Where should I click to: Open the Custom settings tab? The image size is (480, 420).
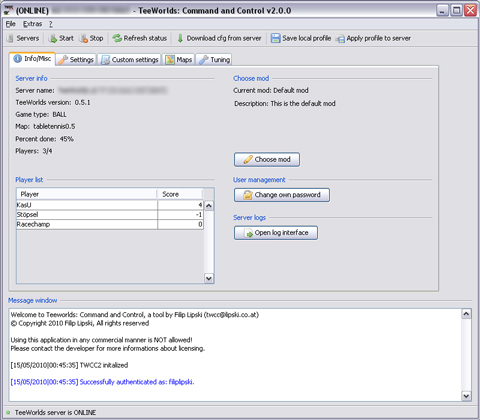(129, 60)
